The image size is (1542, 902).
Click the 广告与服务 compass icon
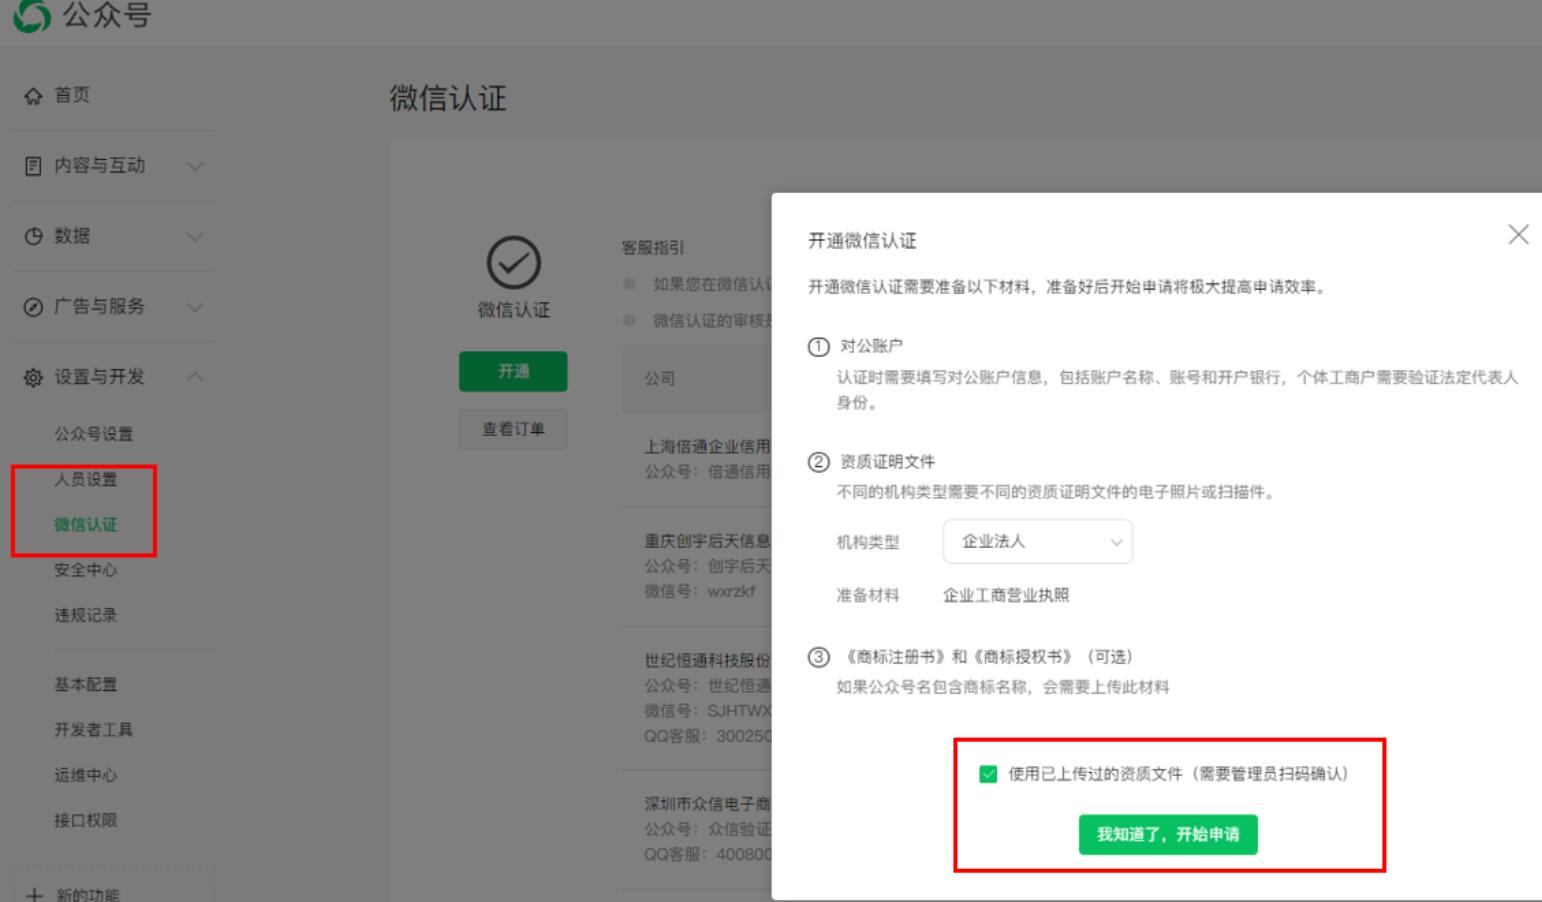34,307
